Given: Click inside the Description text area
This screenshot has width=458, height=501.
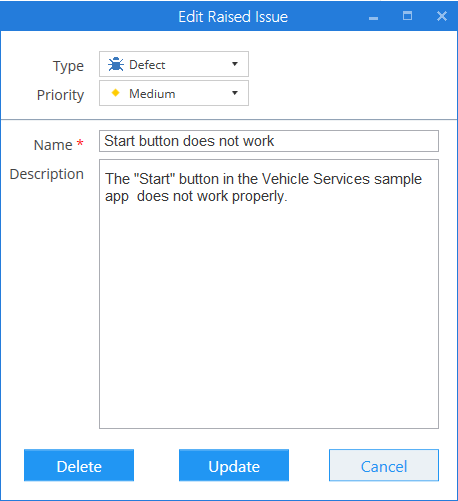Looking at the screenshot, I should [x=269, y=294].
